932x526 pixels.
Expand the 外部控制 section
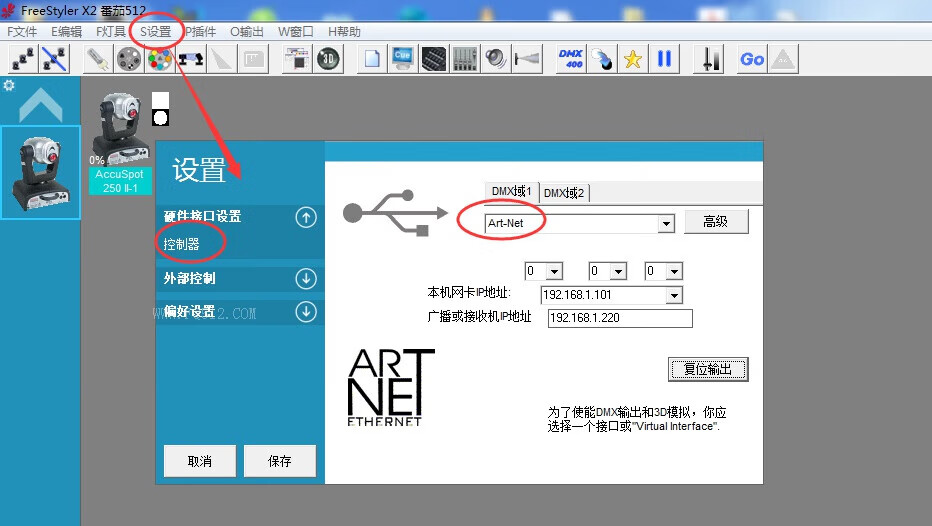[306, 279]
